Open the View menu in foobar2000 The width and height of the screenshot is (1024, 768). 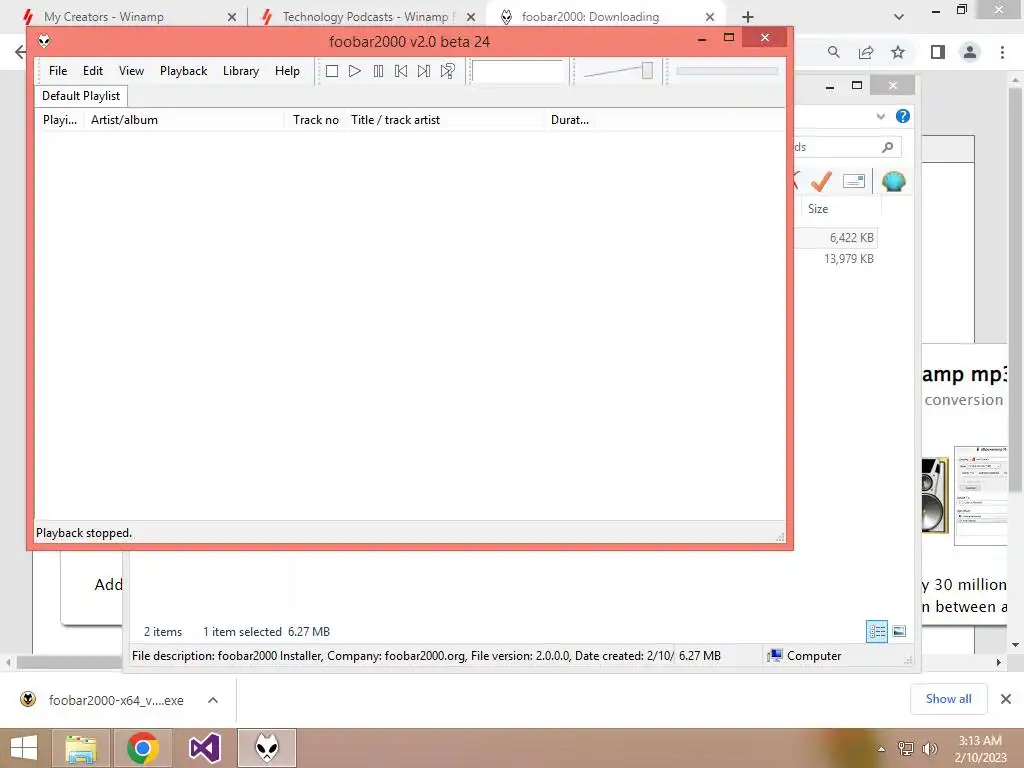131,71
